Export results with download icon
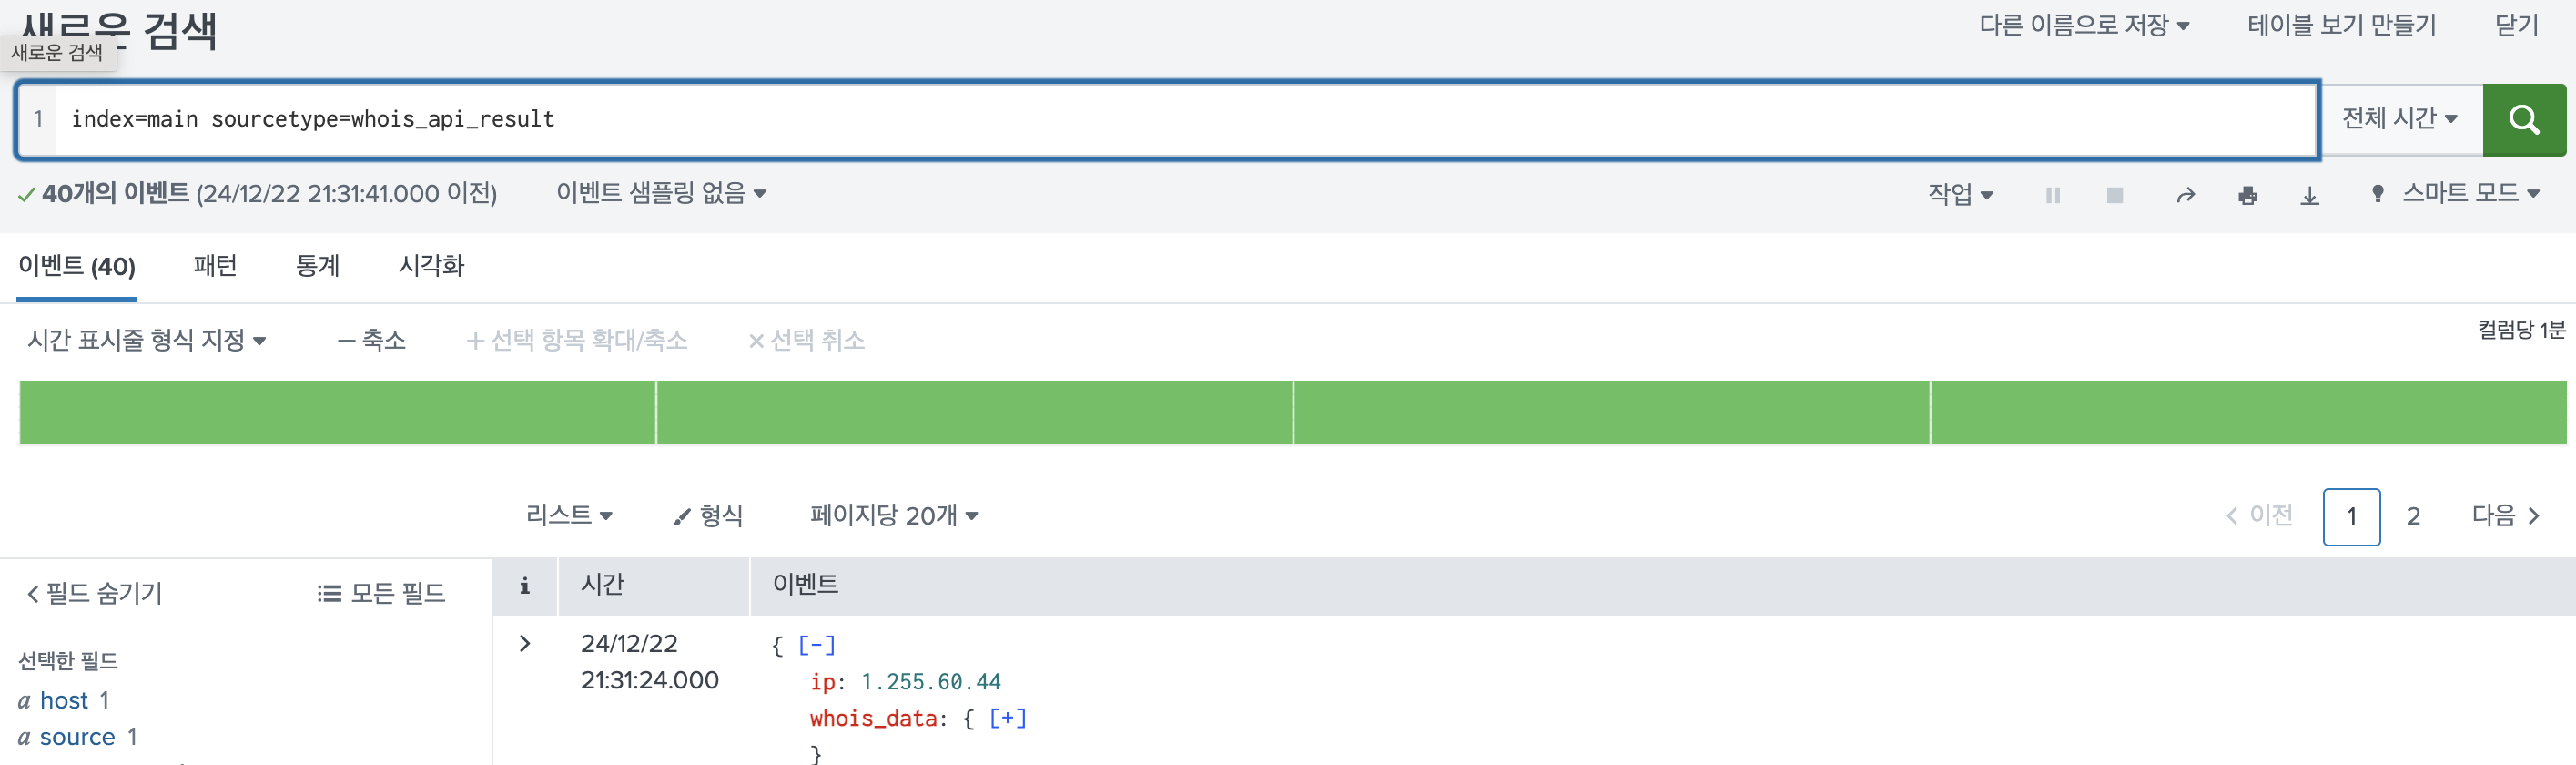This screenshot has width=2576, height=765. pyautogui.click(x=2309, y=195)
